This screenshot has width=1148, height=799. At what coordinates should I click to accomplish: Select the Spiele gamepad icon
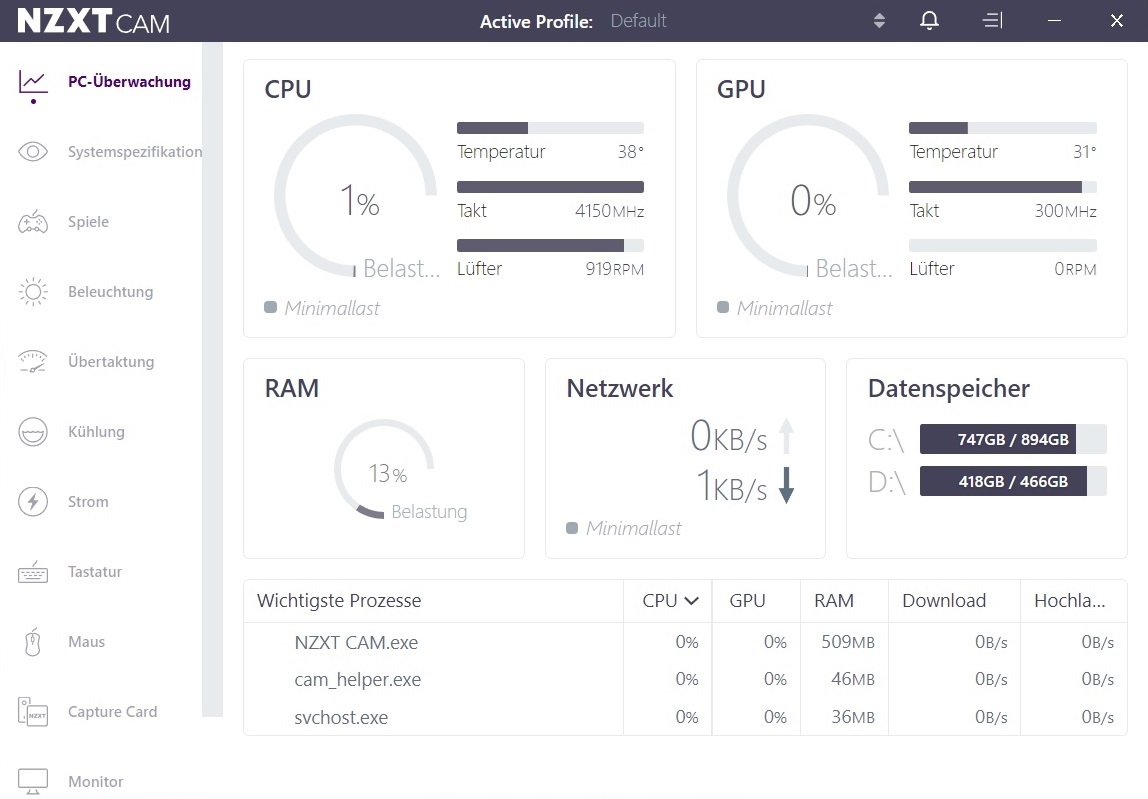33,222
